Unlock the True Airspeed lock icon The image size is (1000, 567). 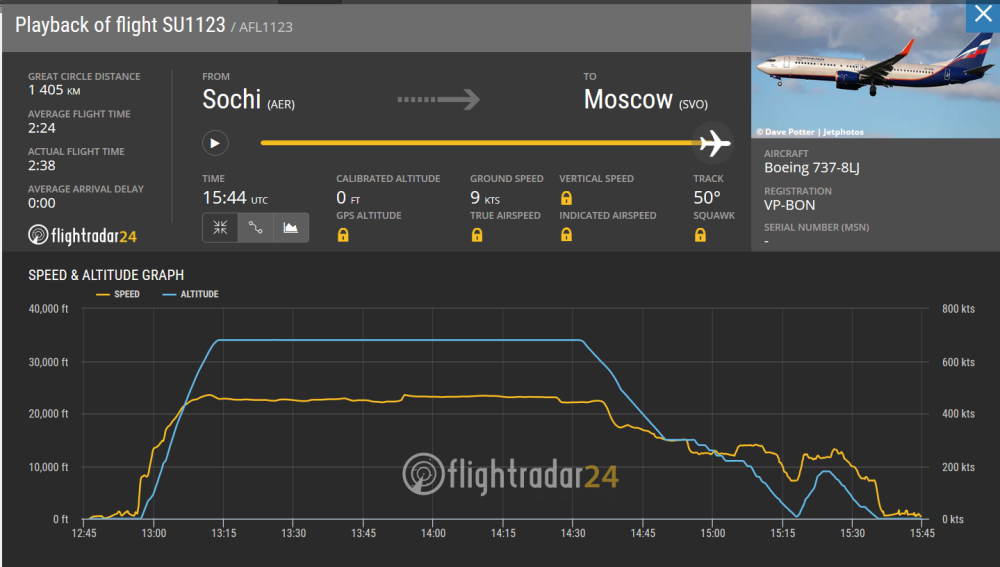(477, 235)
